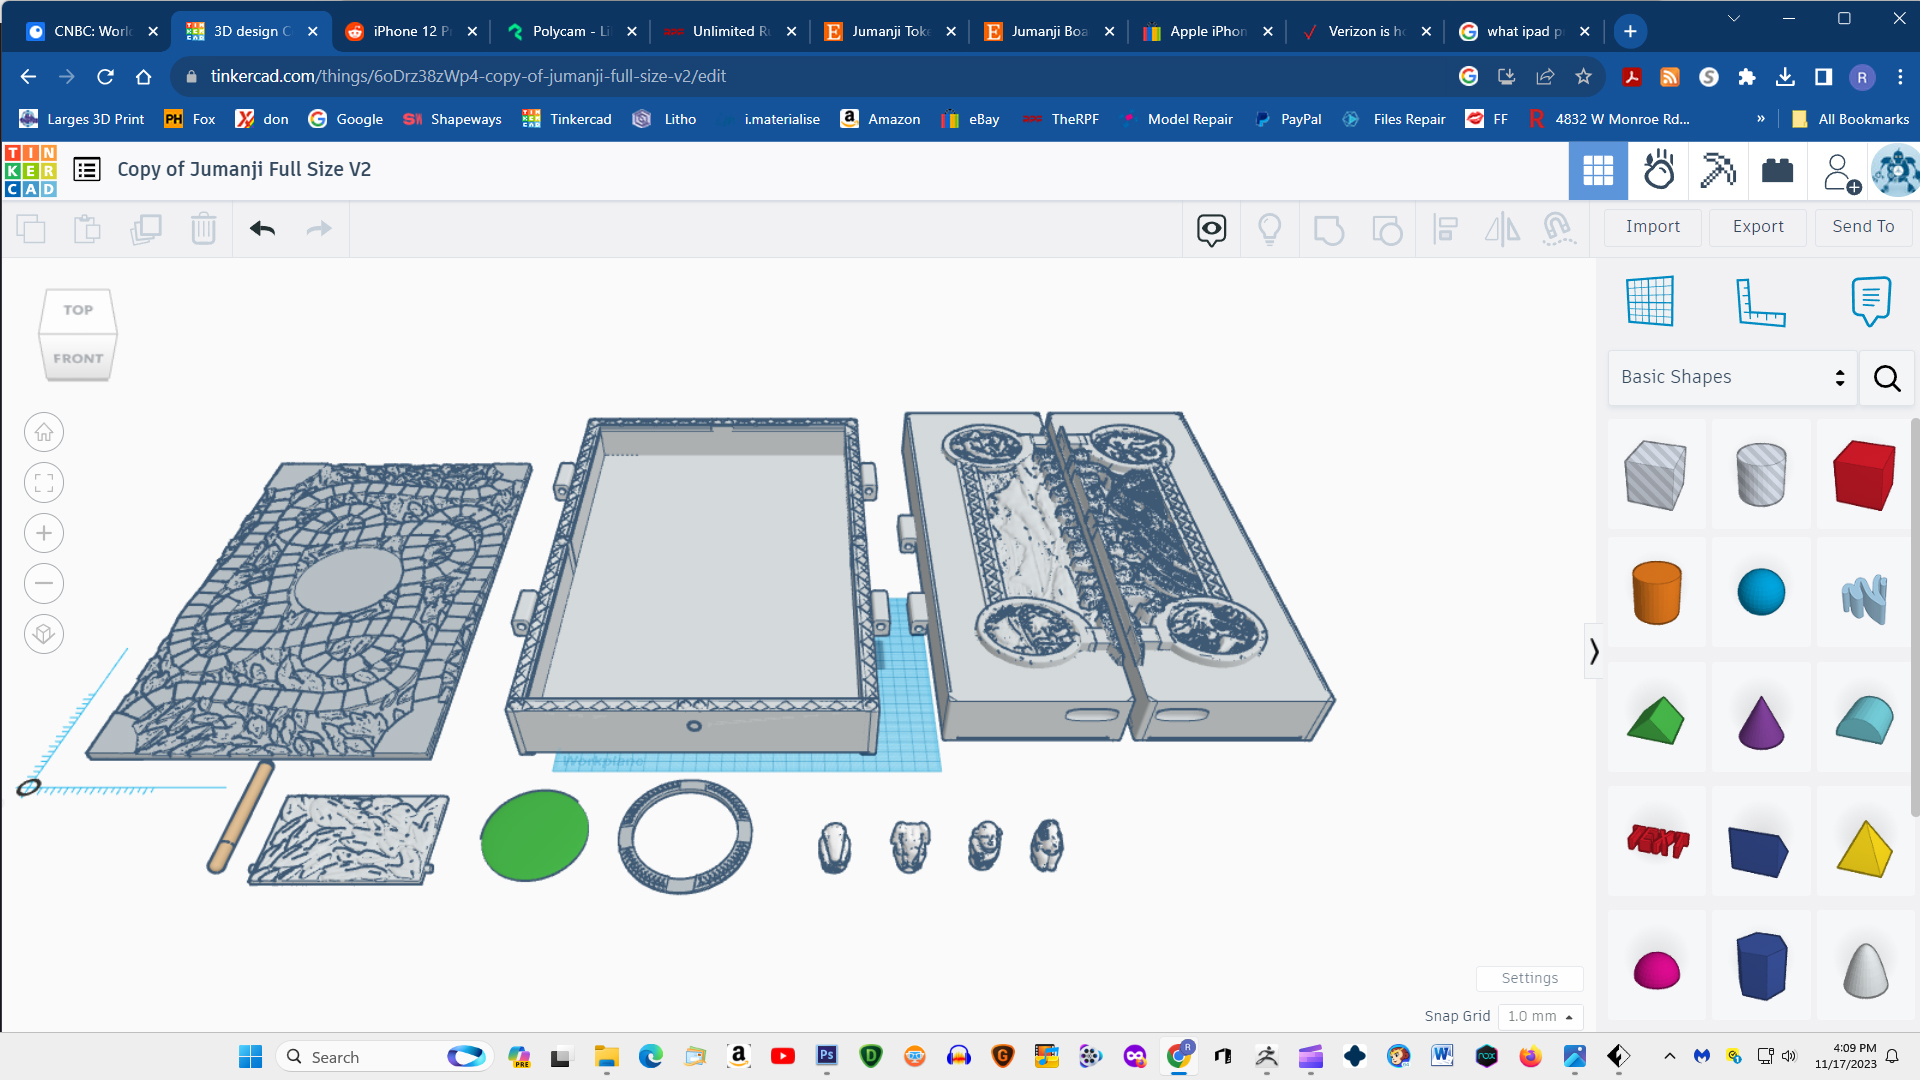Pick the orange Cylinder shape
Viewport: 1920px width, 1080px height.
click(1656, 593)
